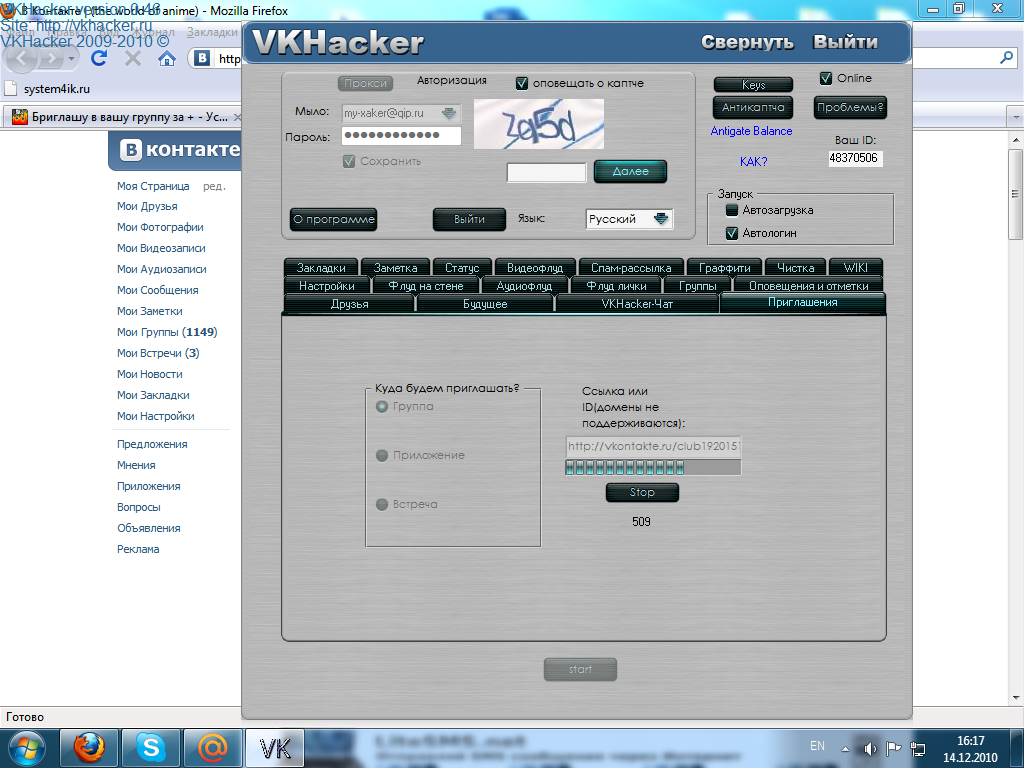Viewport: 1024px width, 768px height.
Task: Click the О программе button
Action: click(x=334, y=219)
